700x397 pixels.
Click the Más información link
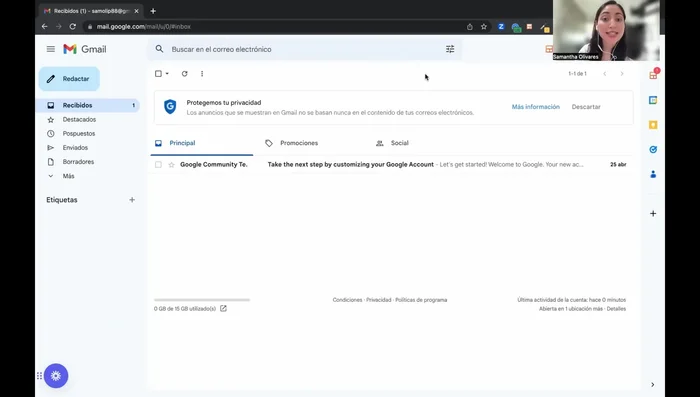(536, 107)
